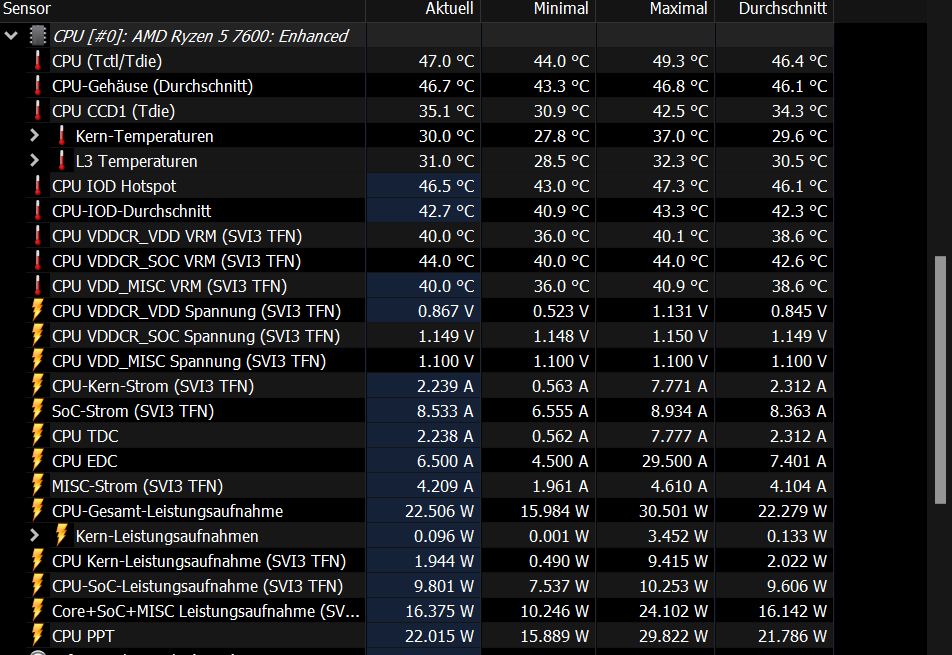The height and width of the screenshot is (655, 952).
Task: Select the CPU IOD Hotspot sensor label
Action: (x=114, y=186)
